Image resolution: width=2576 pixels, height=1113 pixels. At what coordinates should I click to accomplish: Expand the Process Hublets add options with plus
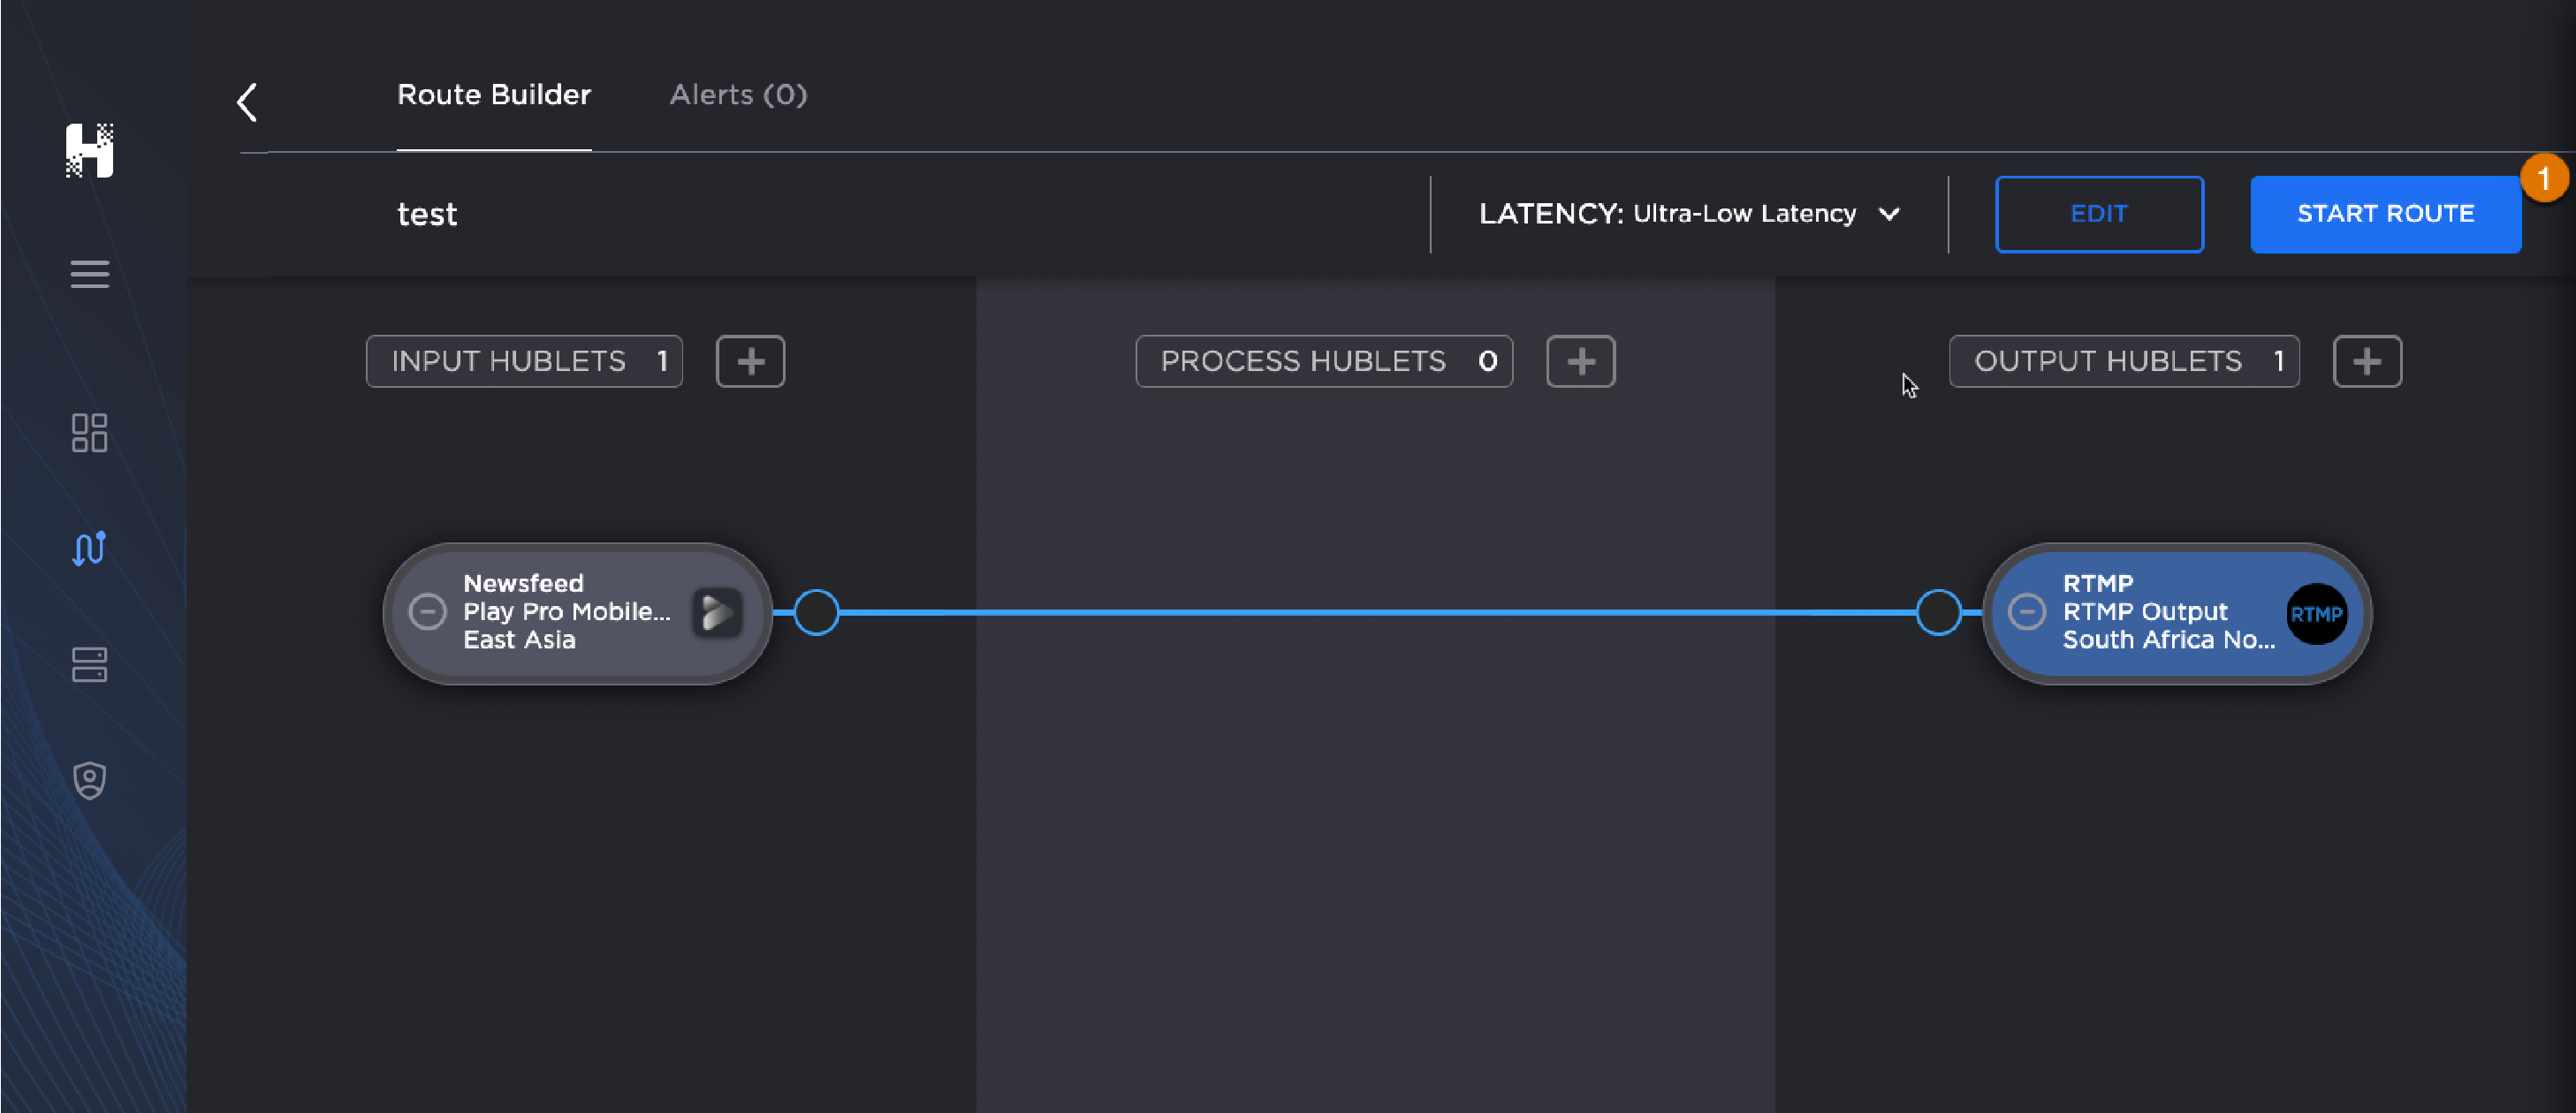click(1580, 361)
